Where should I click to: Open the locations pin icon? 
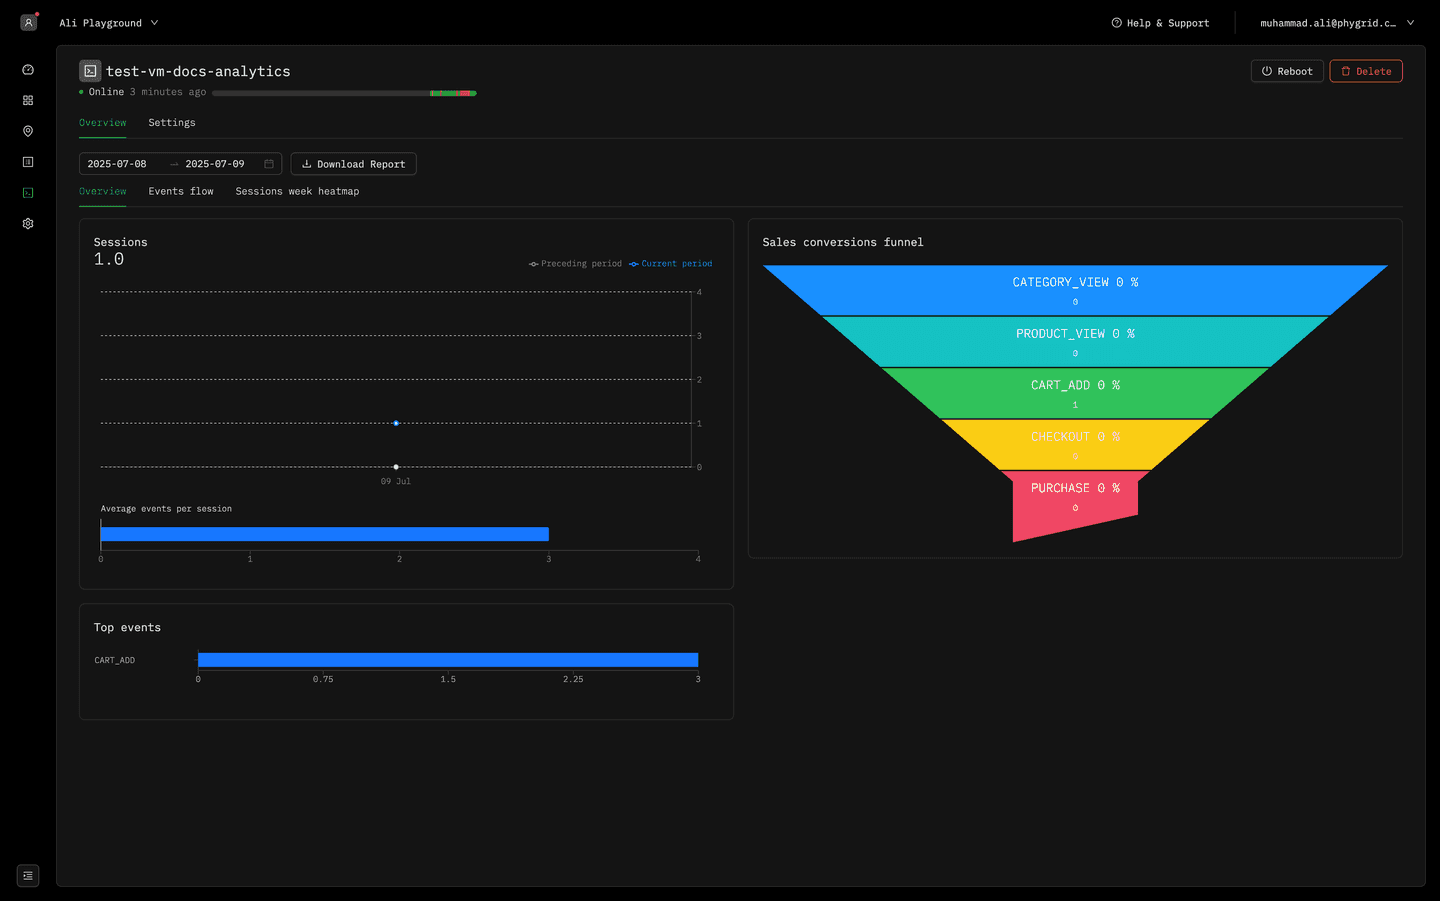pyautogui.click(x=28, y=130)
